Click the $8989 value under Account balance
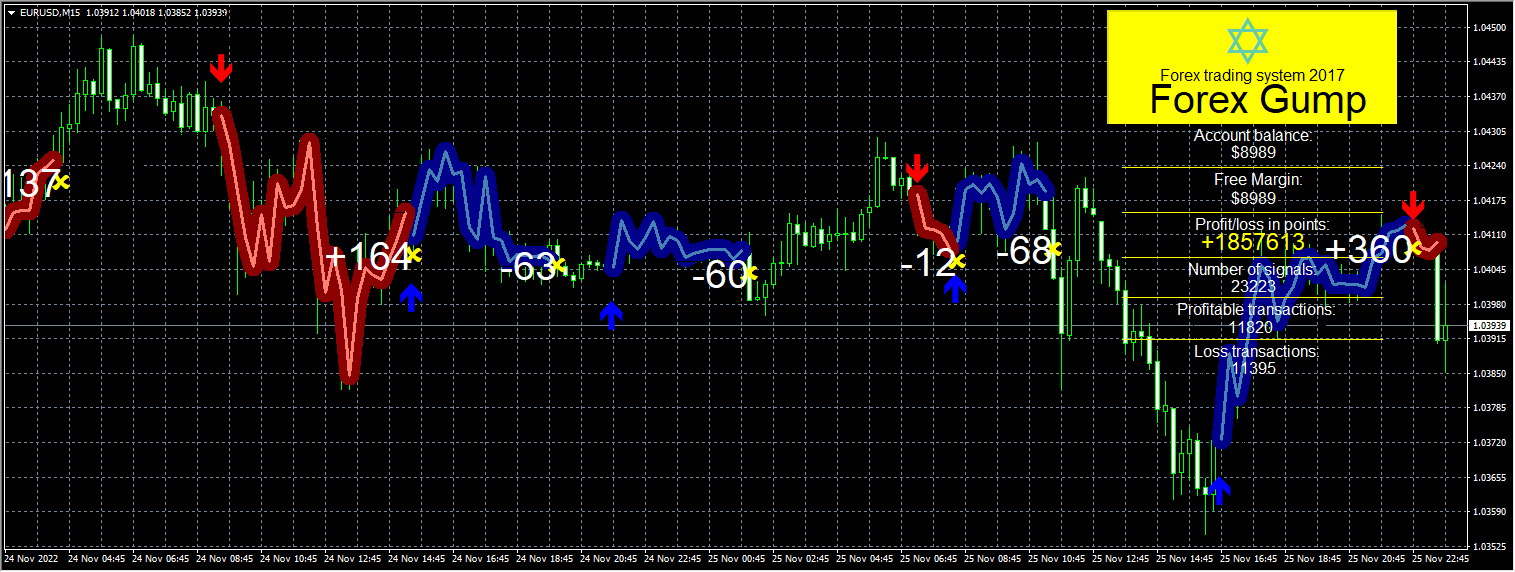1515x572 pixels. coord(1252,153)
